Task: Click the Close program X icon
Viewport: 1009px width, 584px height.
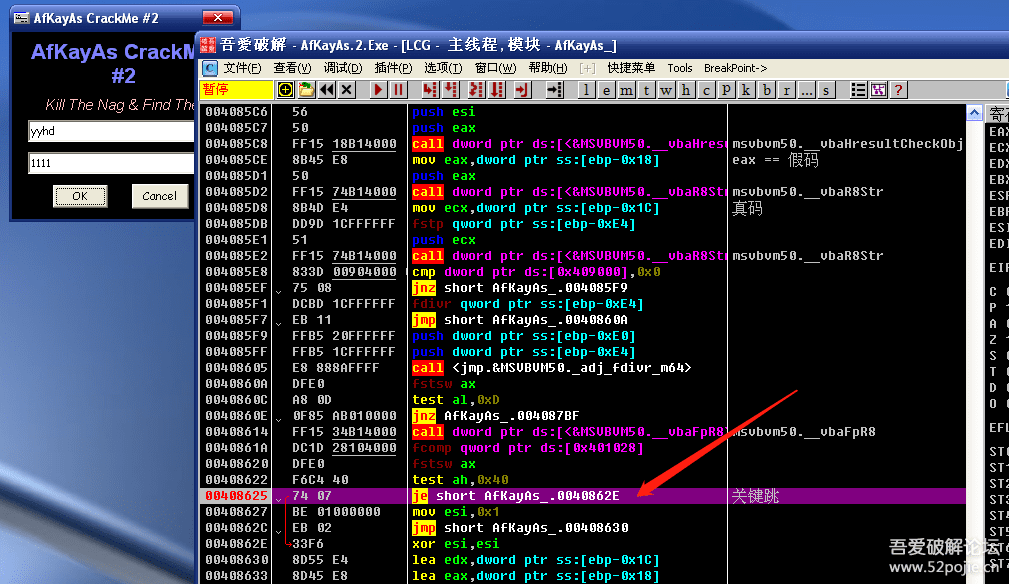Action: click(346, 90)
